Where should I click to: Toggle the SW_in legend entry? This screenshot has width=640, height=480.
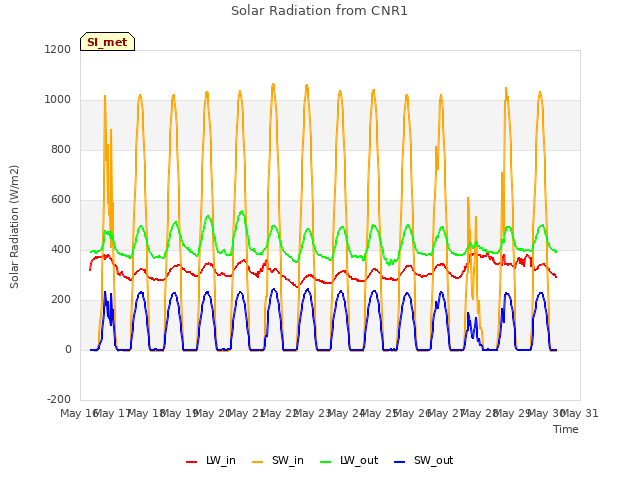pyautogui.click(x=278, y=460)
